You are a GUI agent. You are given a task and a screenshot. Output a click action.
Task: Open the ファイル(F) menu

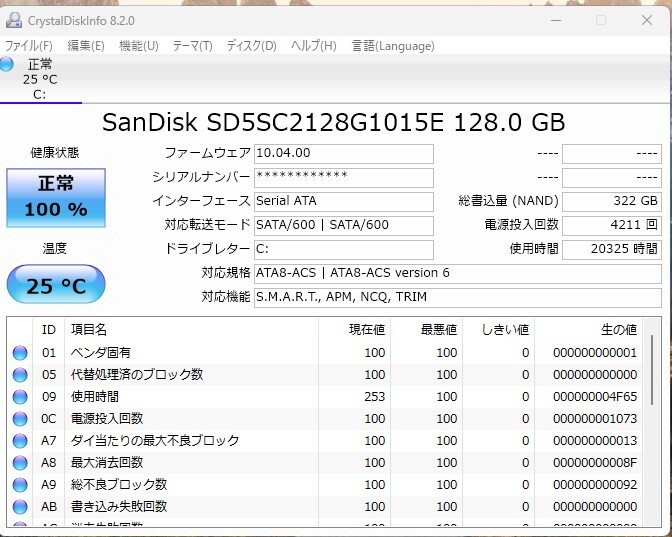pyautogui.click(x=29, y=45)
